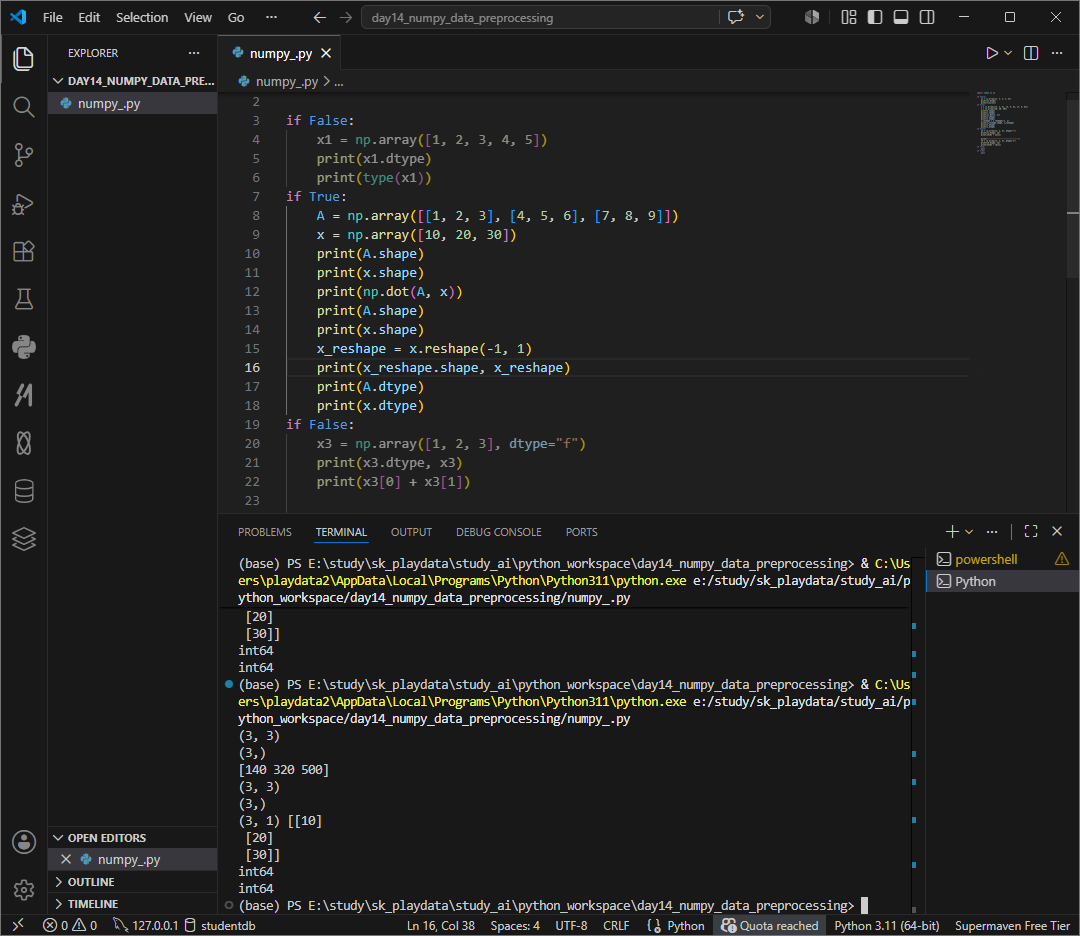Open the chat icon in title bar
1080x936 pixels.
pyautogui.click(x=736, y=17)
